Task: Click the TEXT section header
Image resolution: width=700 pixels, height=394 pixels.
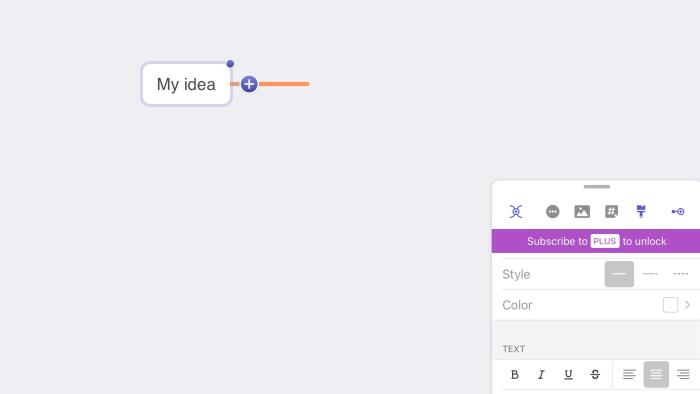Action: pyautogui.click(x=513, y=348)
